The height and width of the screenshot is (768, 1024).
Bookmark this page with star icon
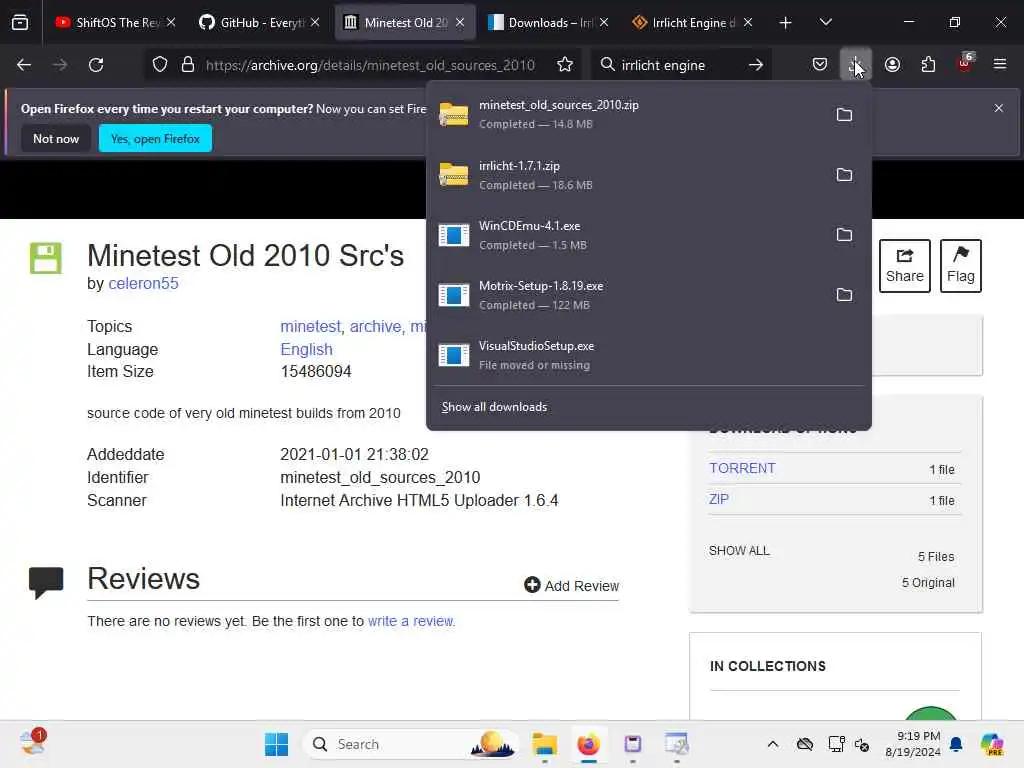(x=565, y=65)
